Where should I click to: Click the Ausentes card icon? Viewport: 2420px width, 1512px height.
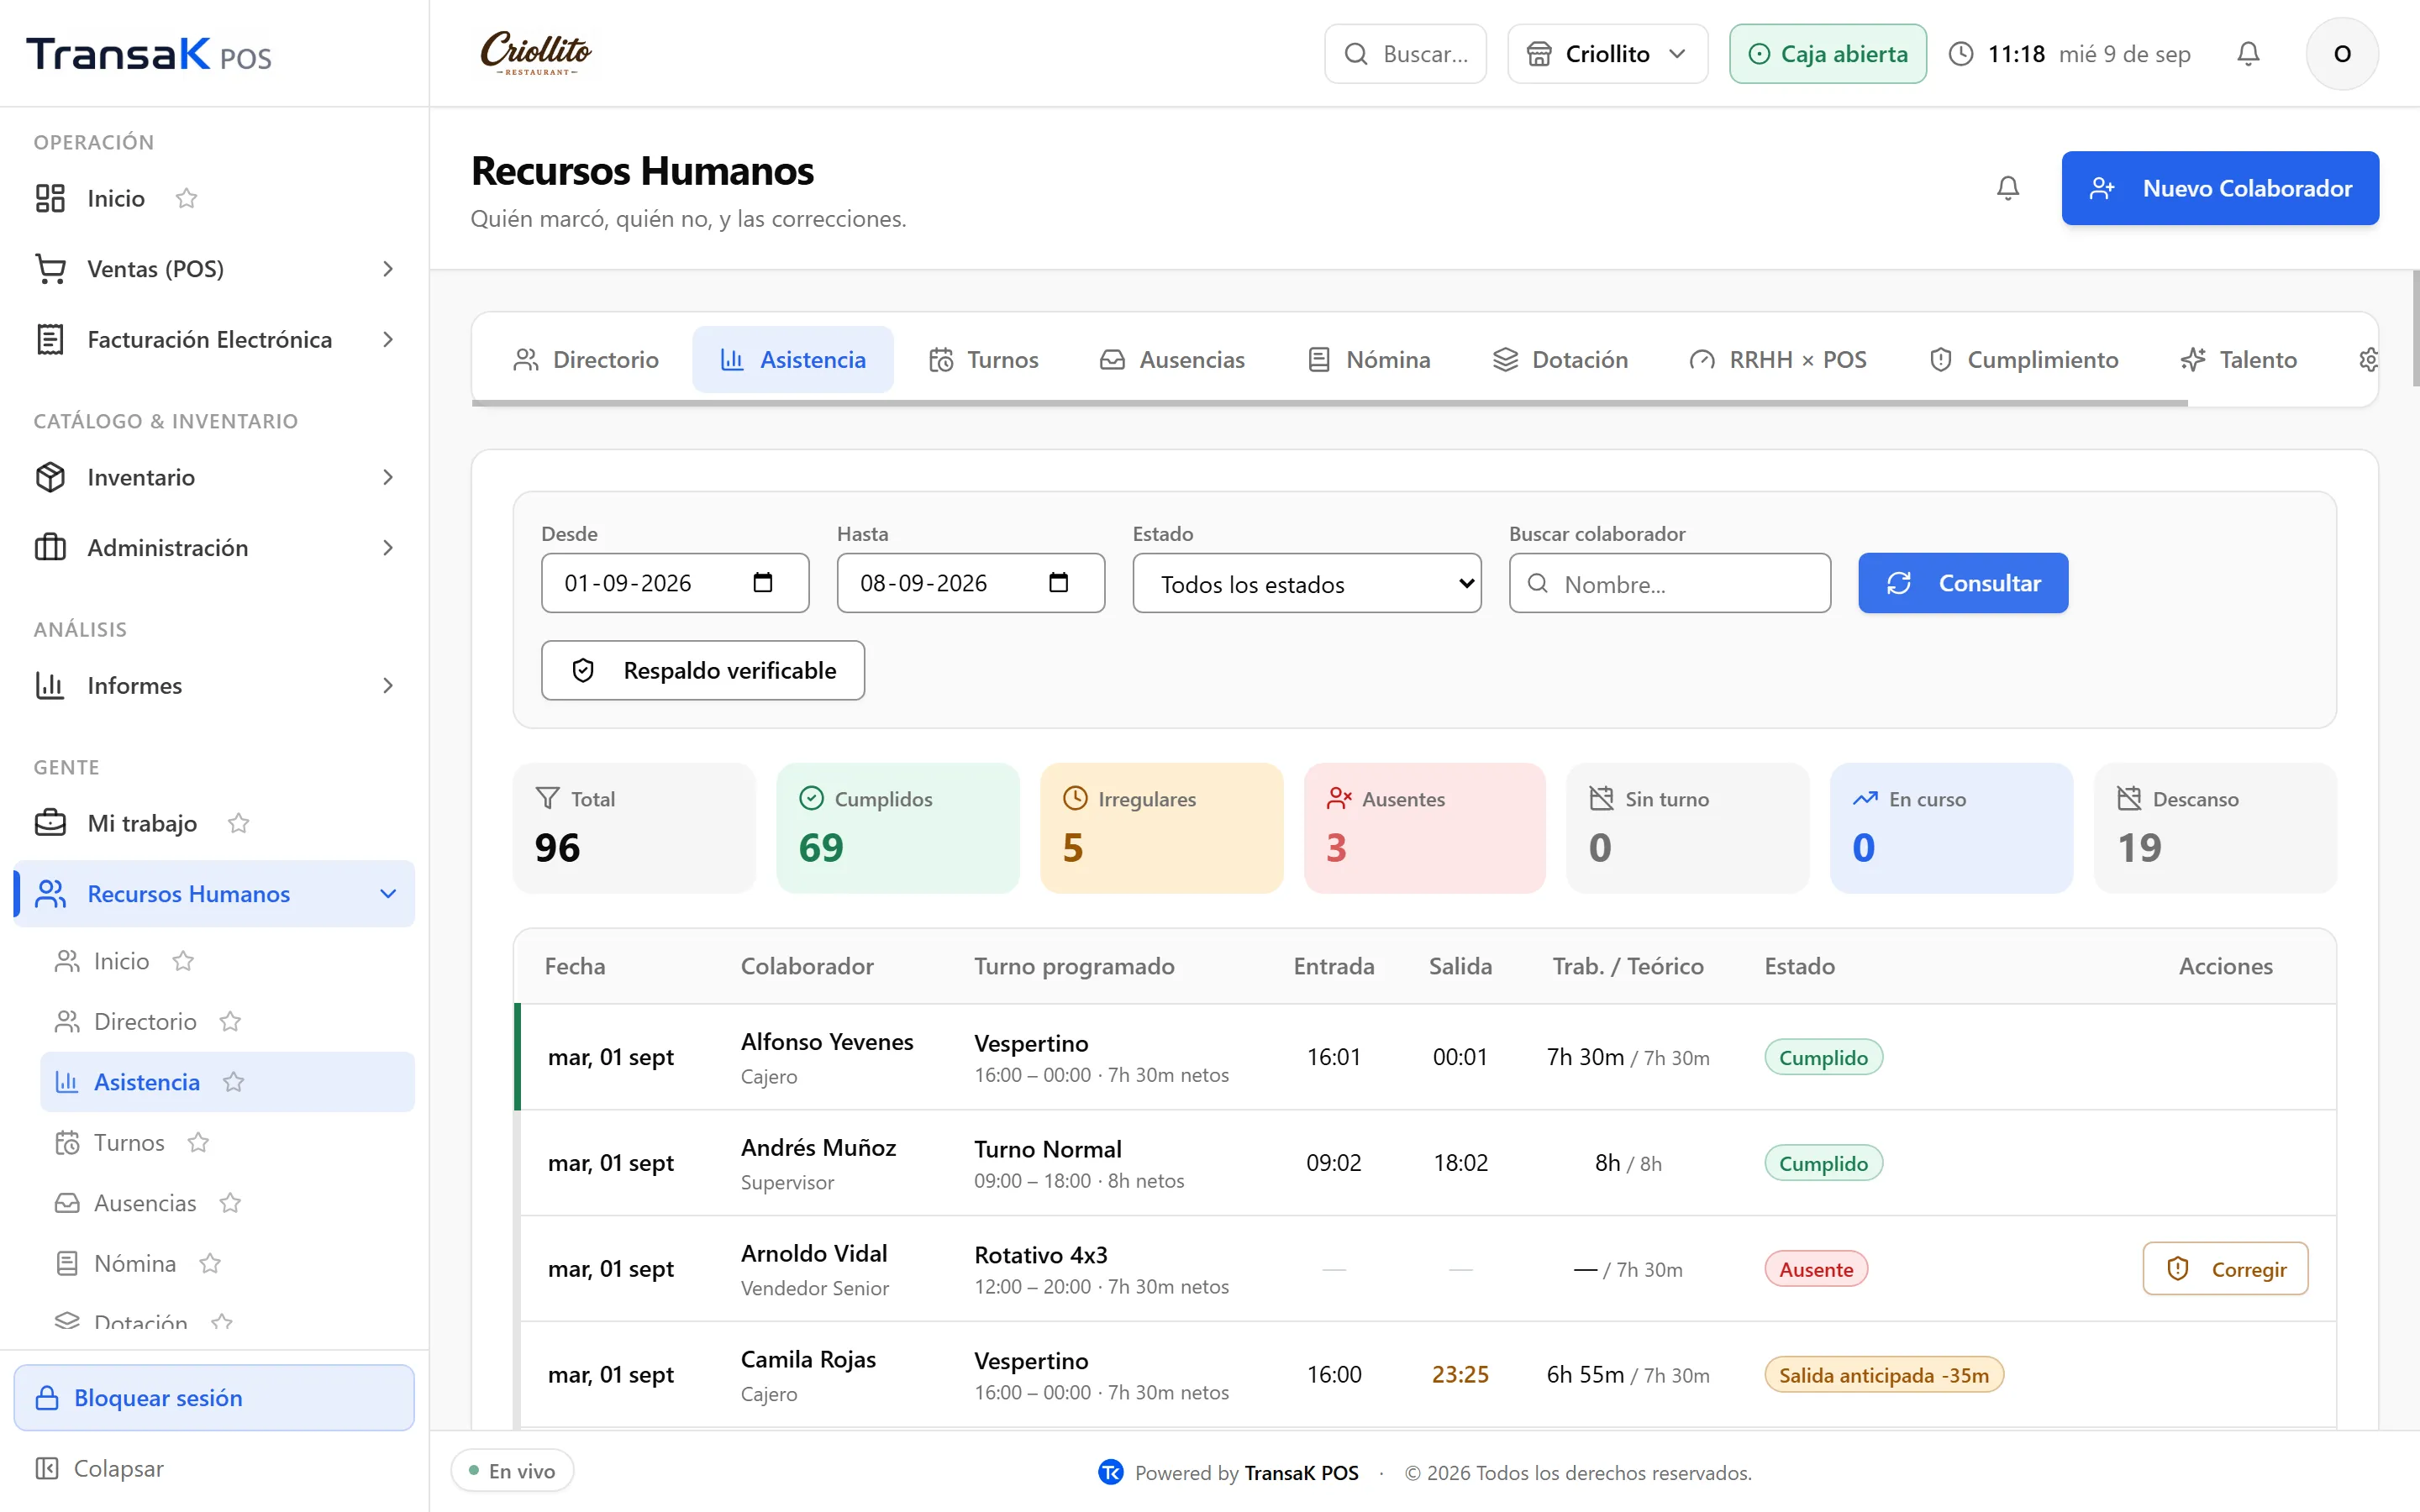coord(1339,798)
